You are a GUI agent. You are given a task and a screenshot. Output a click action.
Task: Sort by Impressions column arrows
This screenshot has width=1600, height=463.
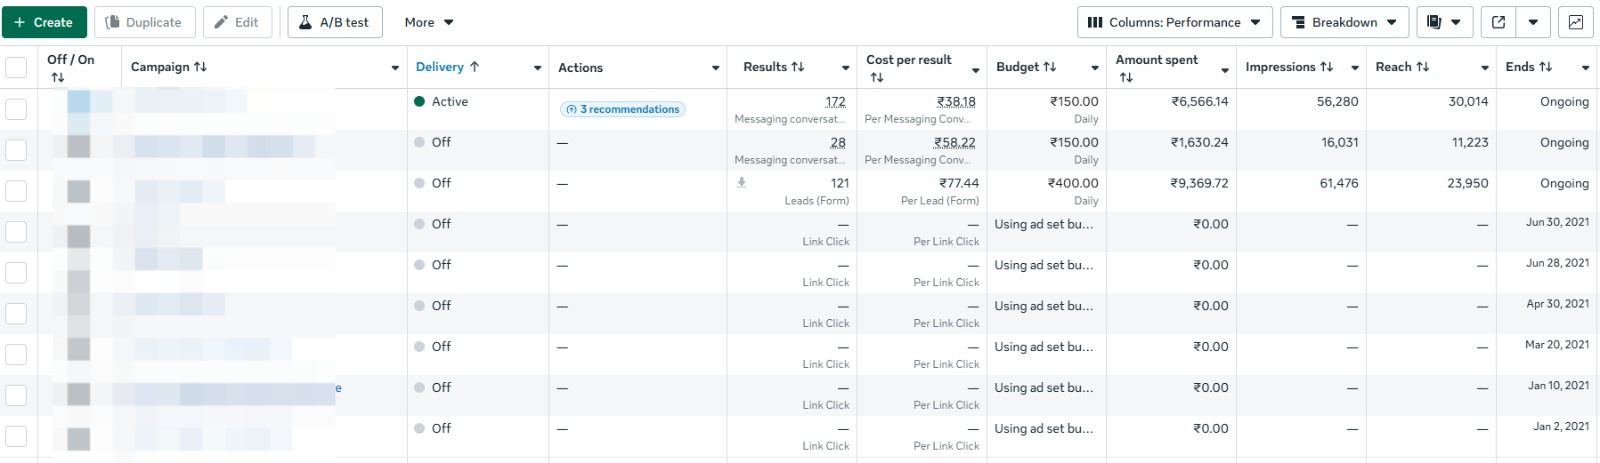tap(1326, 67)
